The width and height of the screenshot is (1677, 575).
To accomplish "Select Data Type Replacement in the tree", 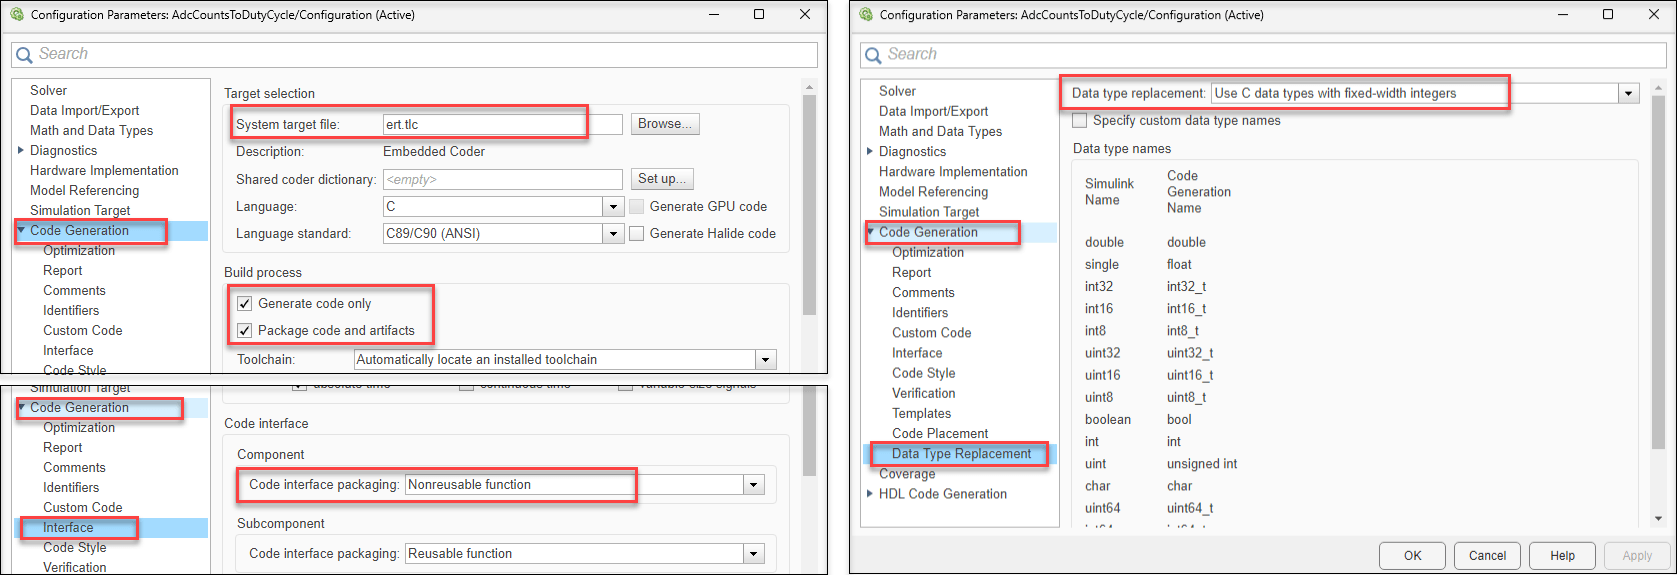I will pyautogui.click(x=961, y=454).
